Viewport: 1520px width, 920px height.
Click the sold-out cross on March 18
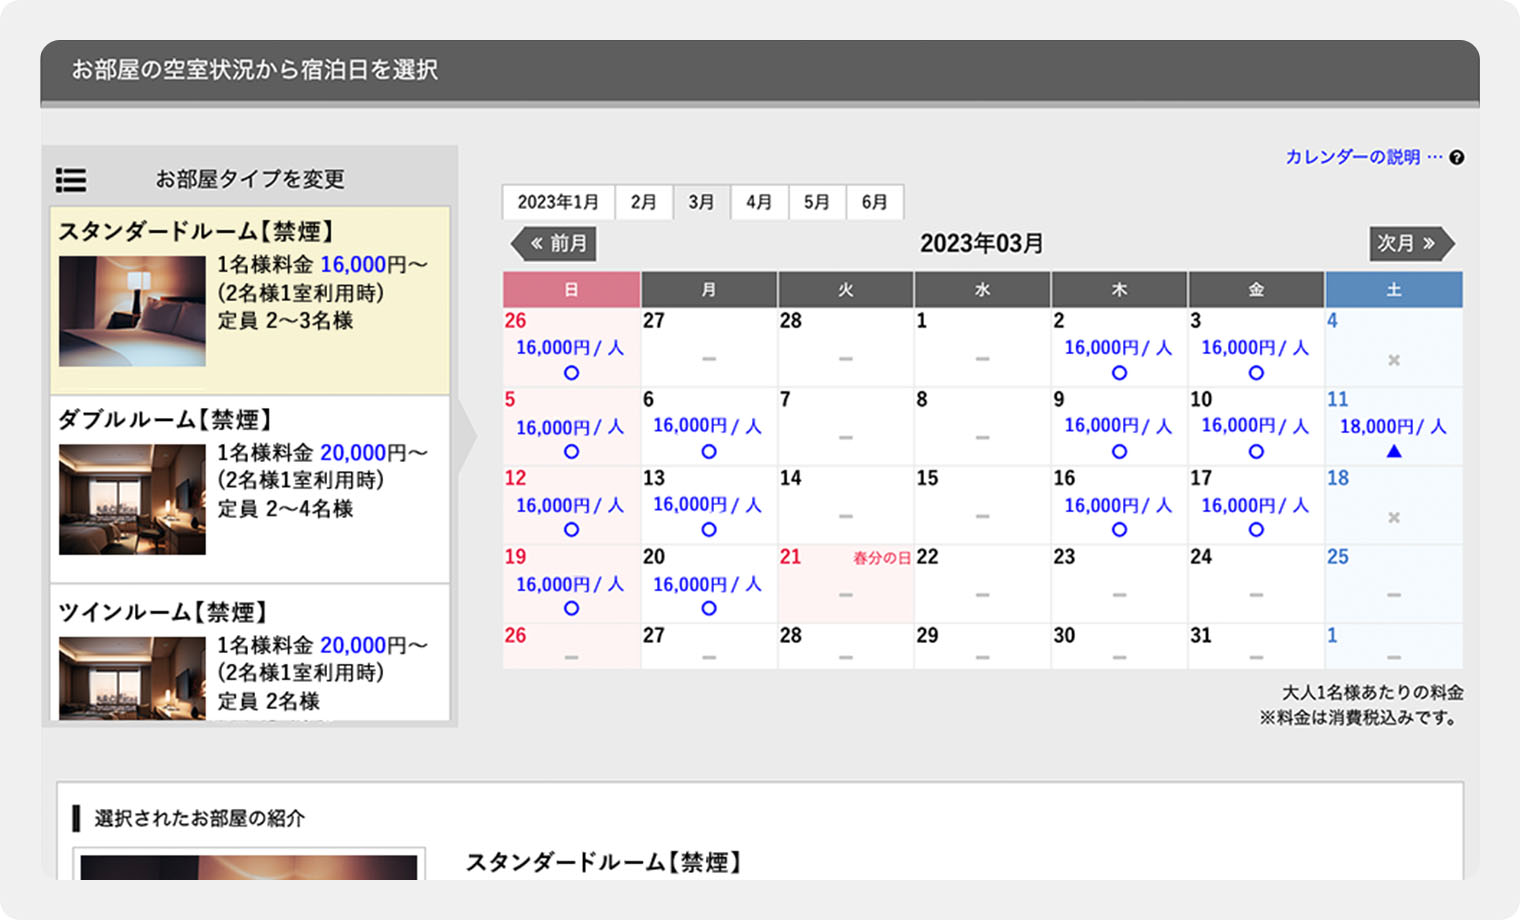pyautogui.click(x=1394, y=518)
